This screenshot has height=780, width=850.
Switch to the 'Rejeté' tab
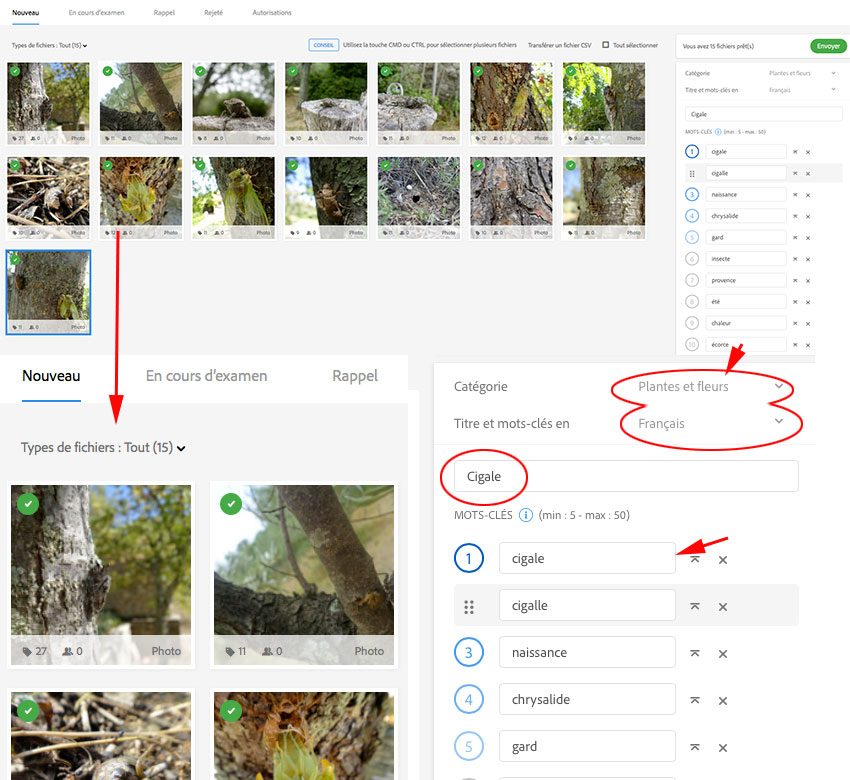(x=214, y=12)
